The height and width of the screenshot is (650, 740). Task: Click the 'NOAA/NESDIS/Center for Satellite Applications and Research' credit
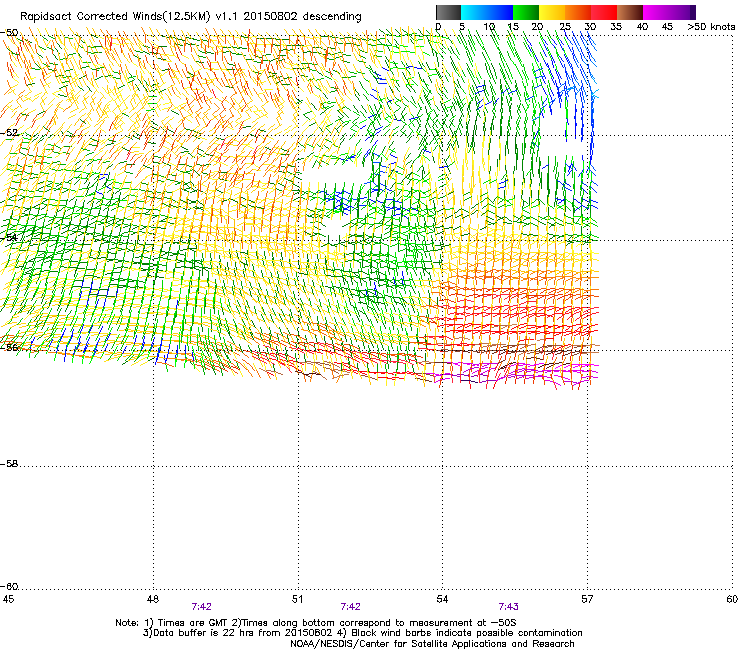(432, 644)
